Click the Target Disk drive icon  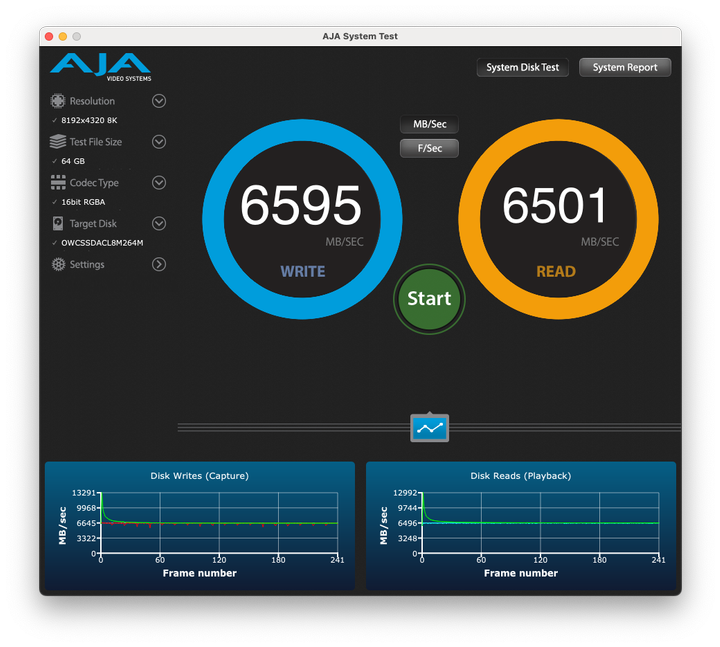58,224
